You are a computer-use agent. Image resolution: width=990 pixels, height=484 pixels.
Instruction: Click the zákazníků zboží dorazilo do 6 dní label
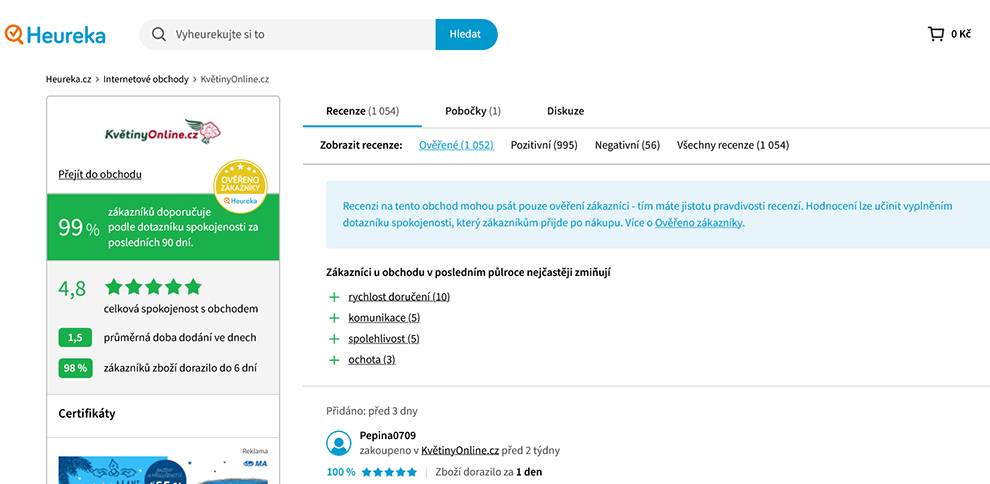tap(180, 368)
